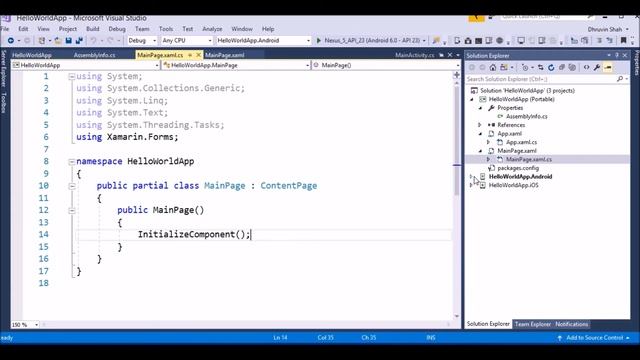Select the HelloWorldApp.Android project node

[520, 176]
